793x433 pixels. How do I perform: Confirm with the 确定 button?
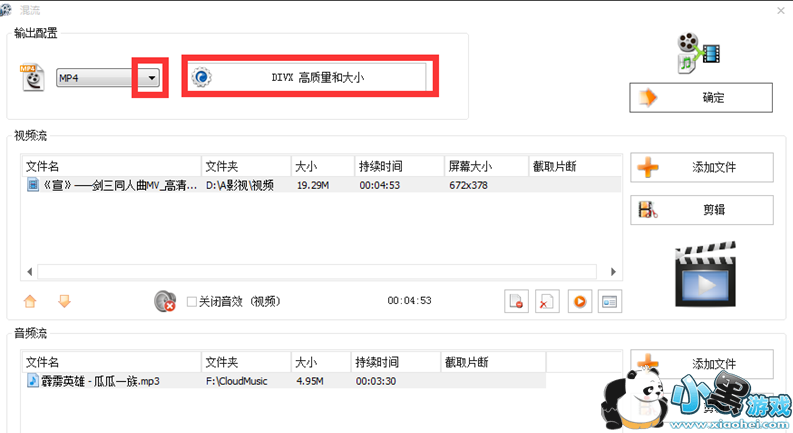click(701, 98)
